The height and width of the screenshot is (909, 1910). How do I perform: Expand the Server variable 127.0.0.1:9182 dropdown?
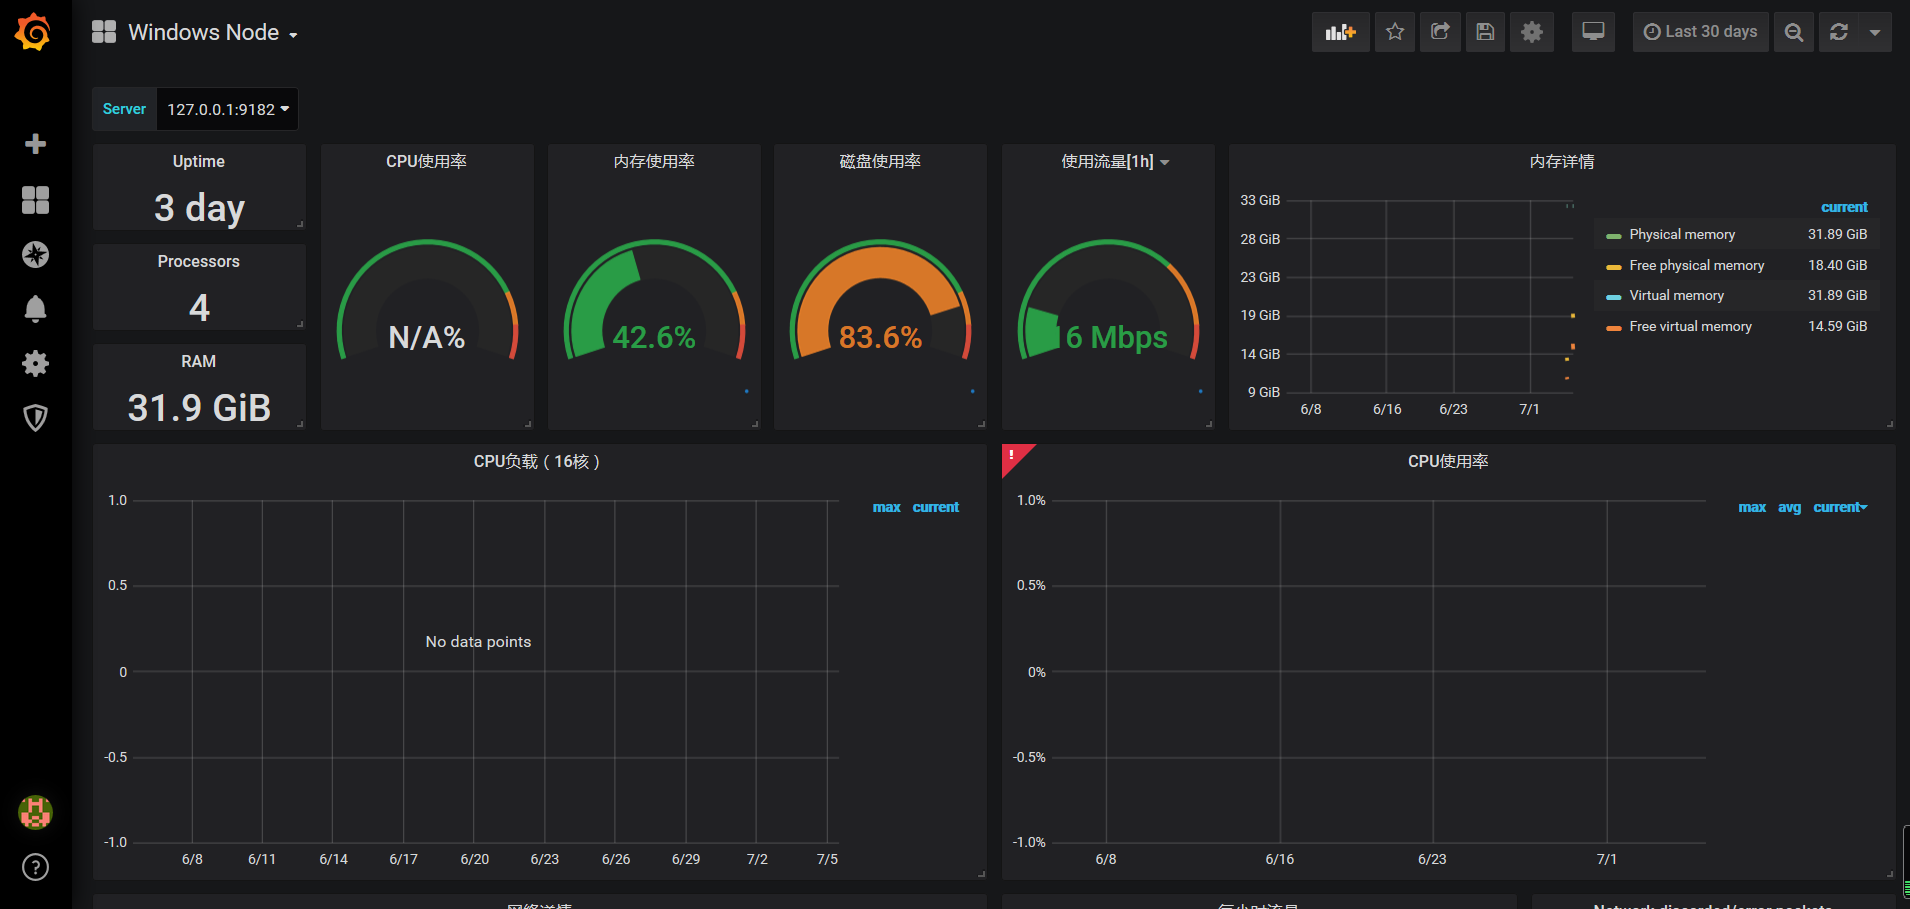227,108
